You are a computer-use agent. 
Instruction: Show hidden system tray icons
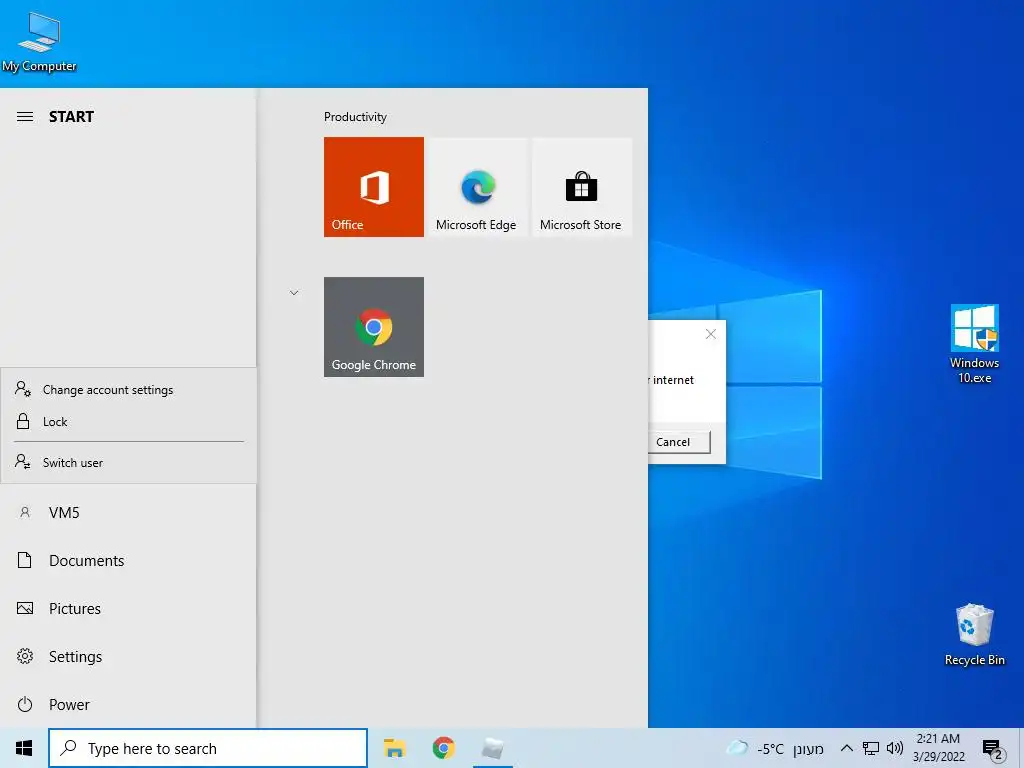(x=846, y=748)
